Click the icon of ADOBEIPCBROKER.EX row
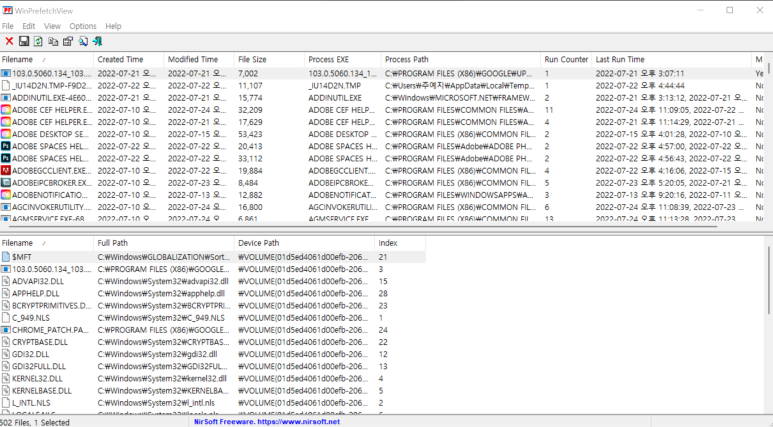773x427 pixels. point(5,183)
